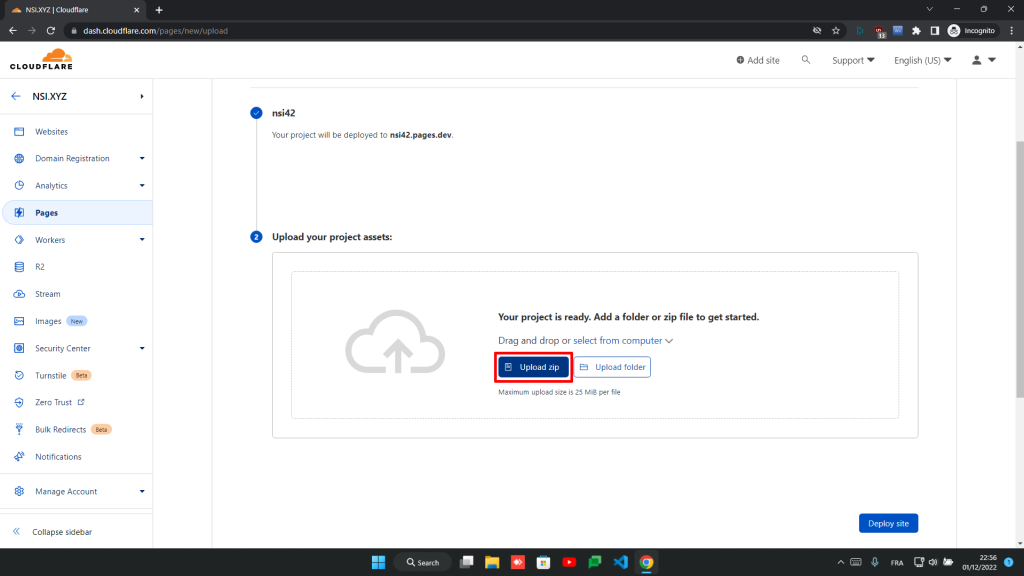Click the Upload folder button
Viewport: 1024px width, 576px height.
(x=612, y=367)
